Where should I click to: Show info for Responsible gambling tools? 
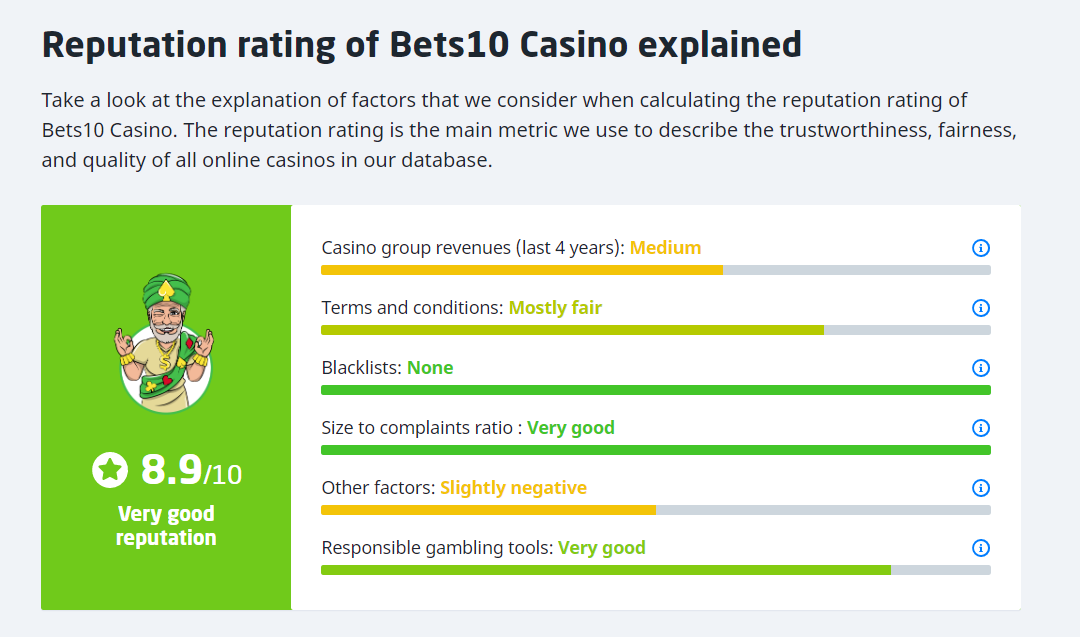tap(981, 548)
